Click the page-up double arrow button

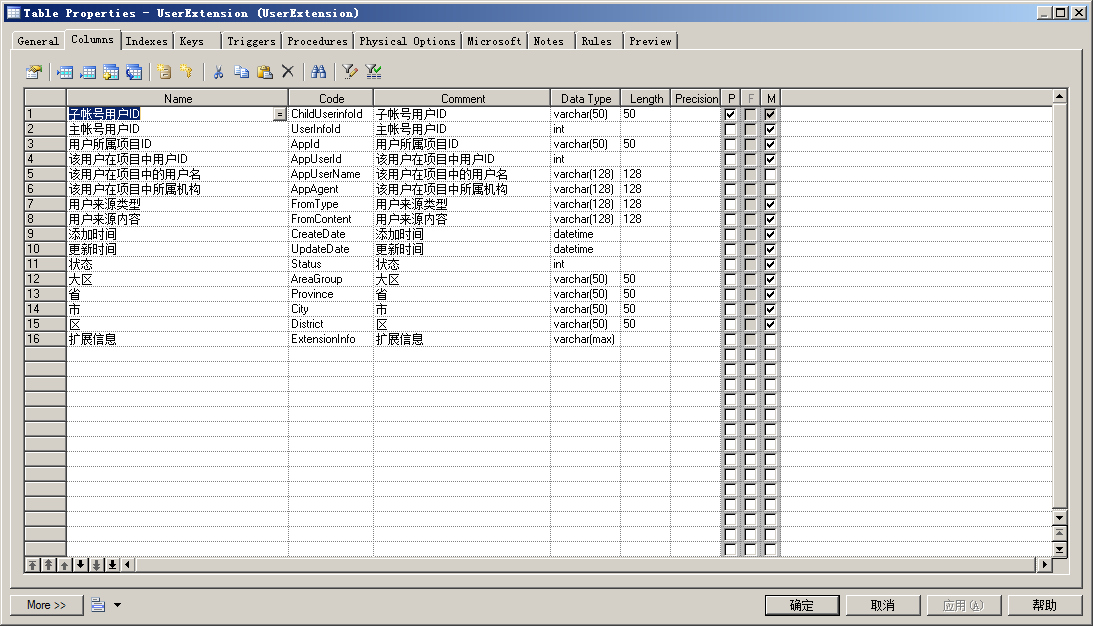(x=49, y=565)
